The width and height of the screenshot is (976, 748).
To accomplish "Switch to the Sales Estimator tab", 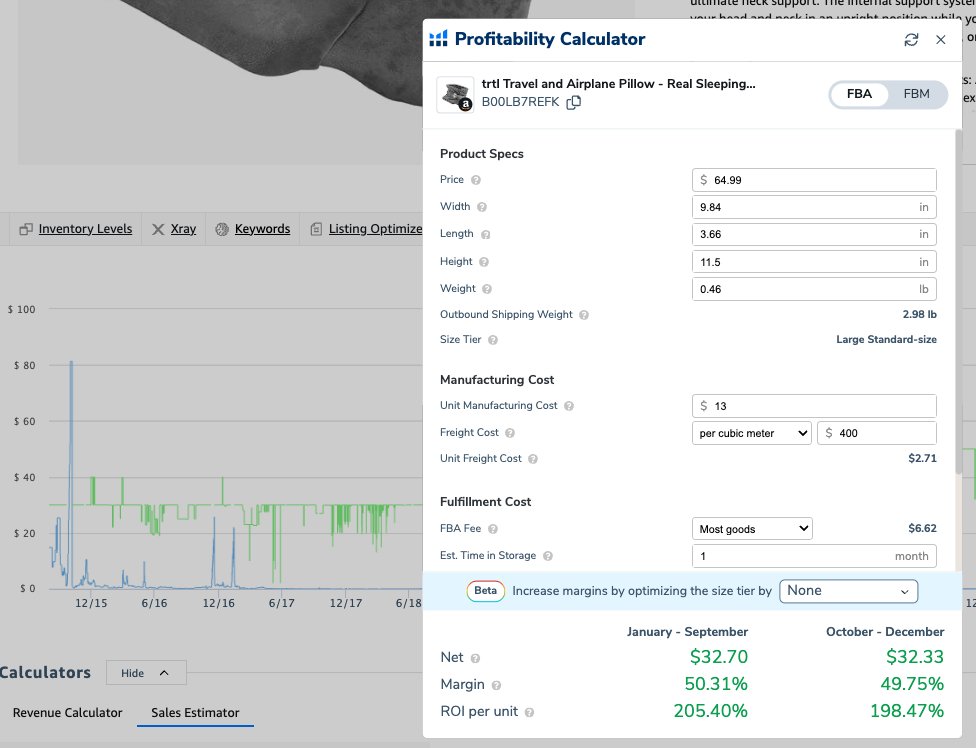I will [195, 713].
